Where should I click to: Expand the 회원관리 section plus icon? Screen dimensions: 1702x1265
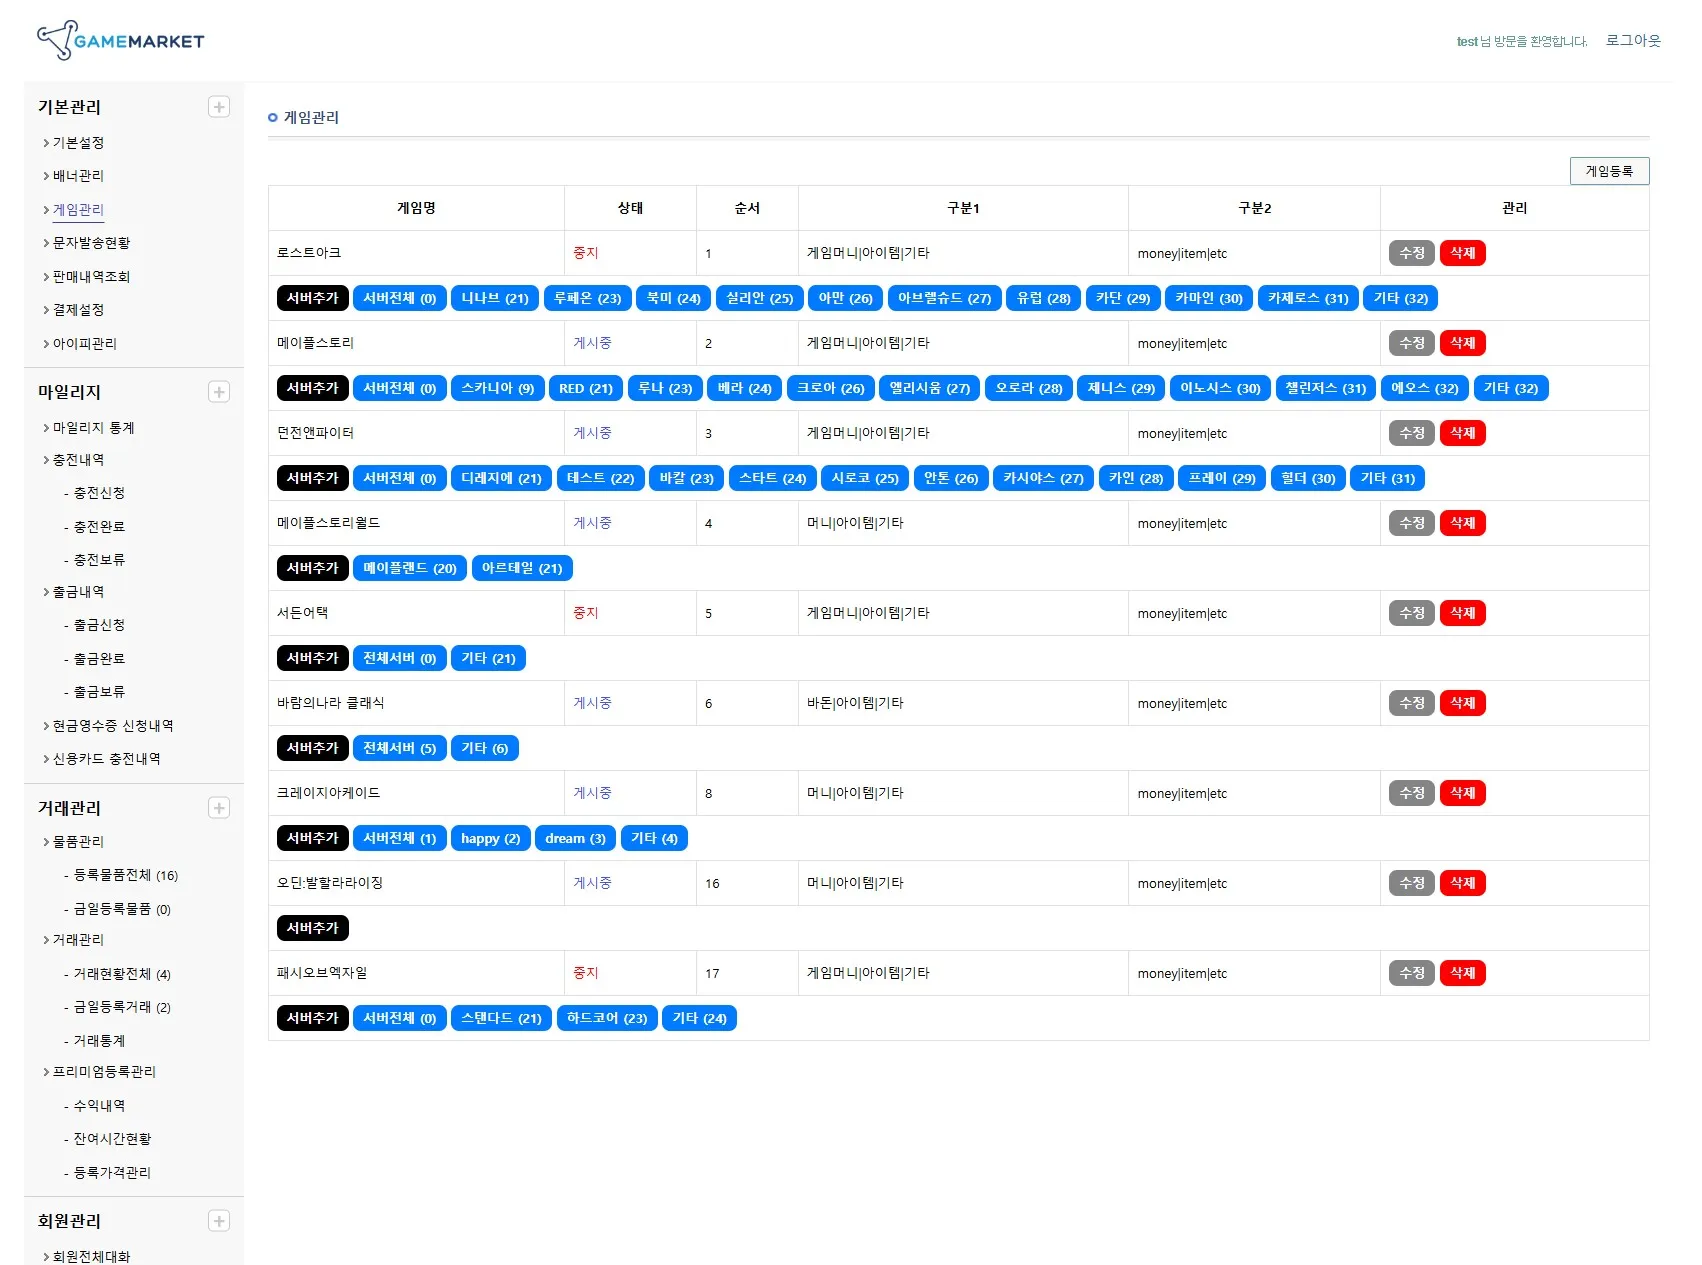[x=219, y=1221]
